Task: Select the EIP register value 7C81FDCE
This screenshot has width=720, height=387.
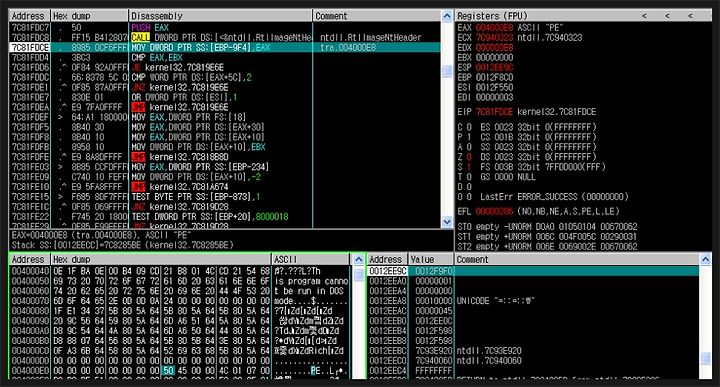Action: pos(494,112)
